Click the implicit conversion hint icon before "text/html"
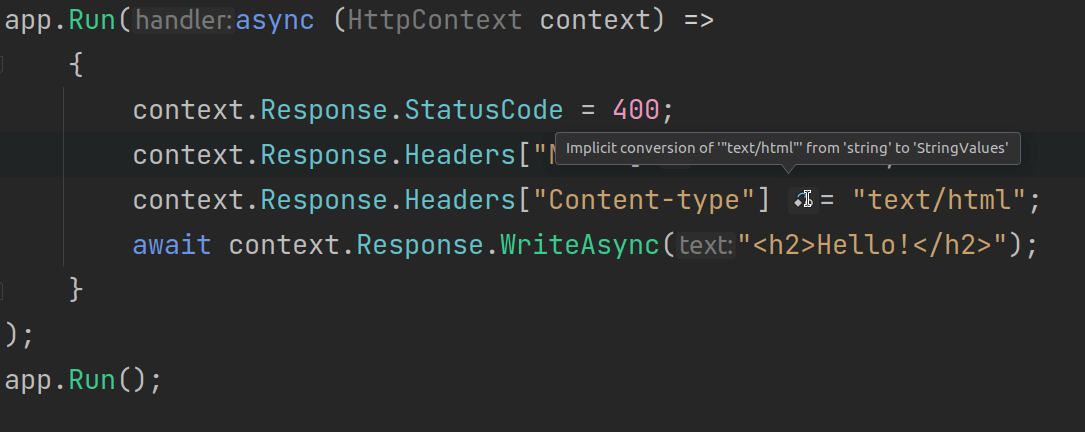This screenshot has width=1085, height=432. (803, 200)
